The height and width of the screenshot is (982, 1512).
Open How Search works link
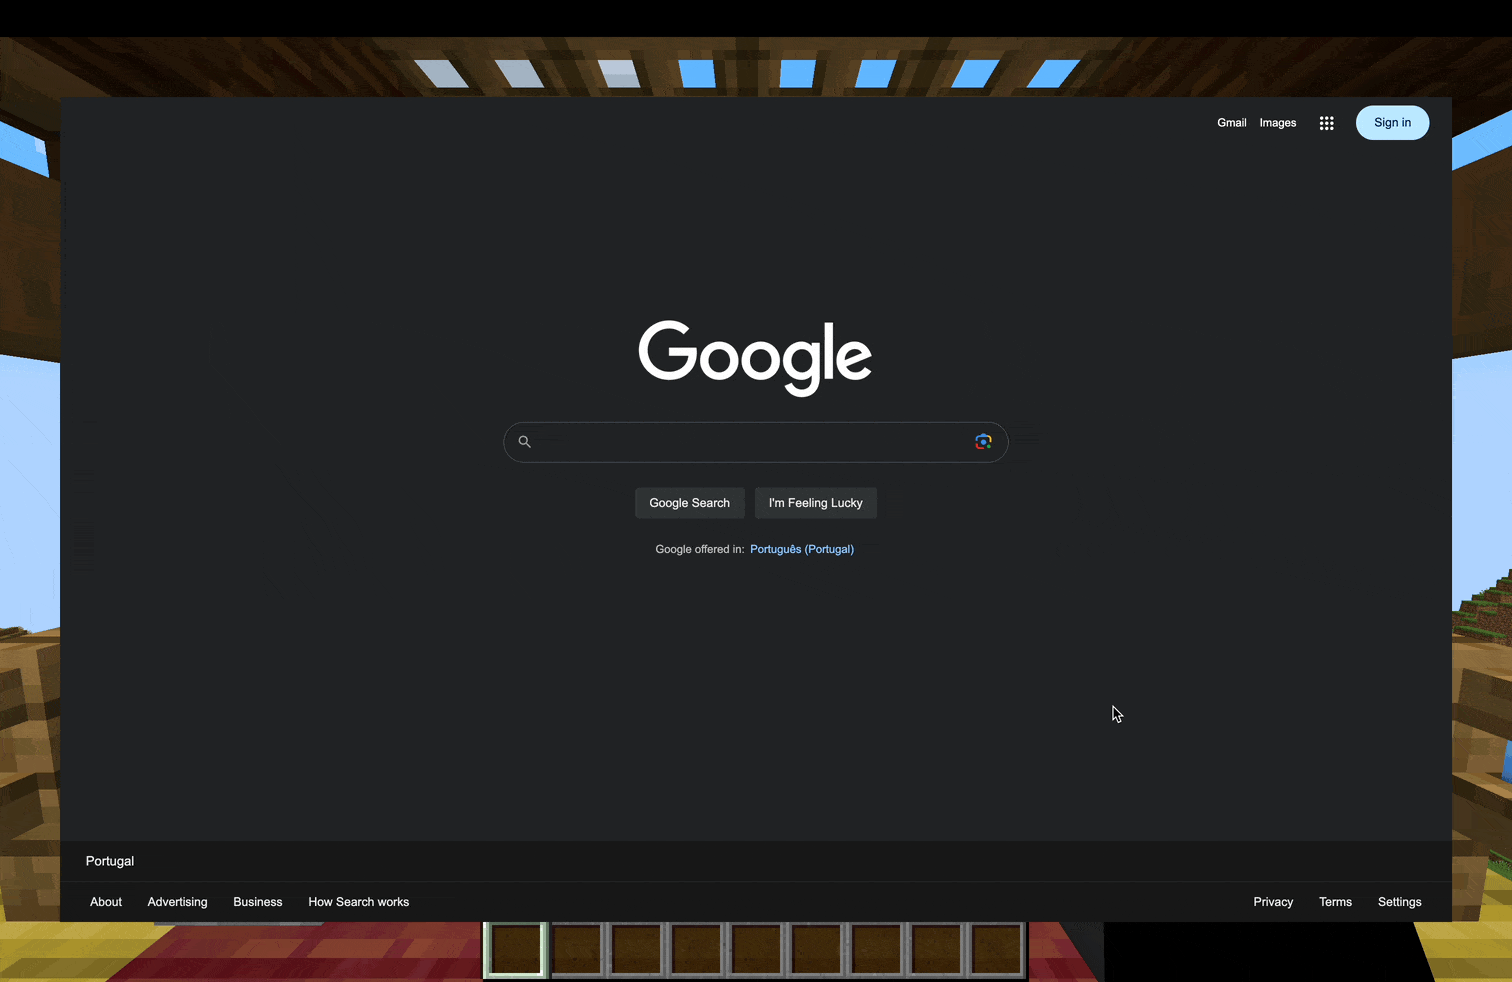point(358,902)
